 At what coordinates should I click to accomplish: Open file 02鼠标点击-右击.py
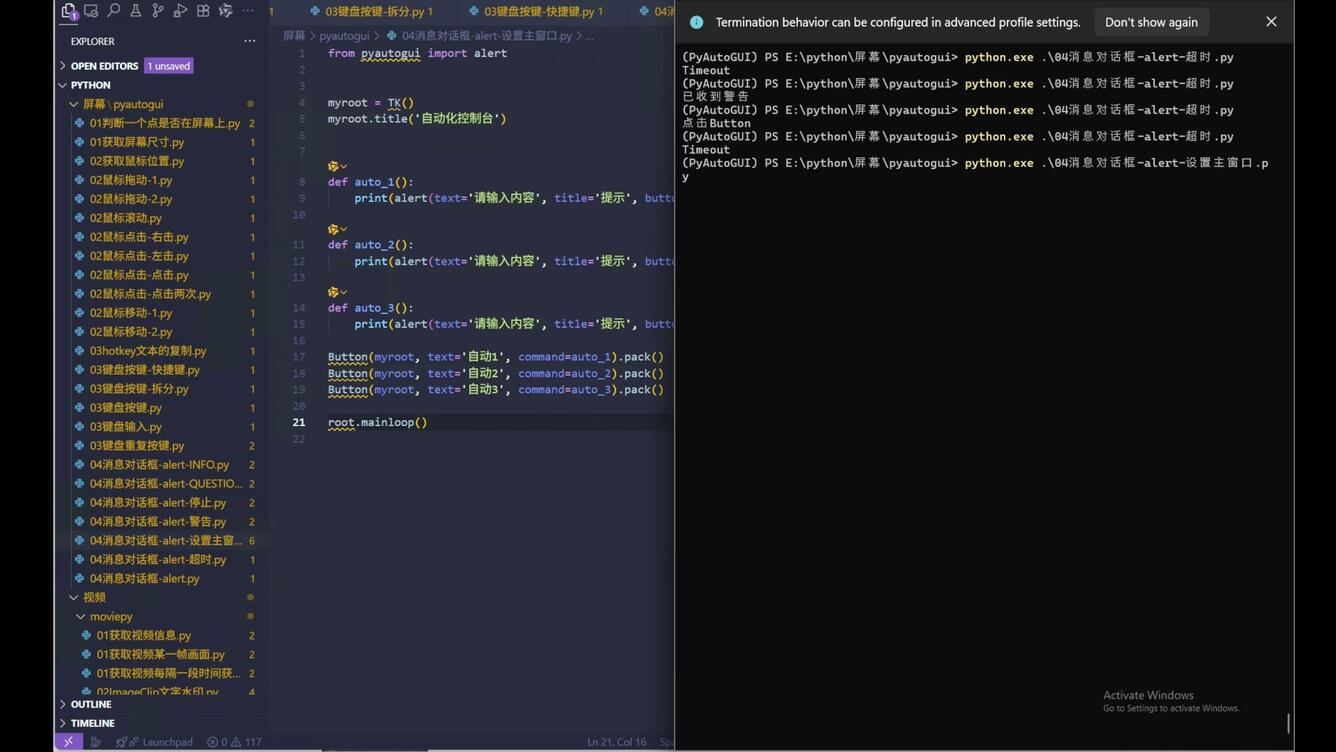(139, 237)
